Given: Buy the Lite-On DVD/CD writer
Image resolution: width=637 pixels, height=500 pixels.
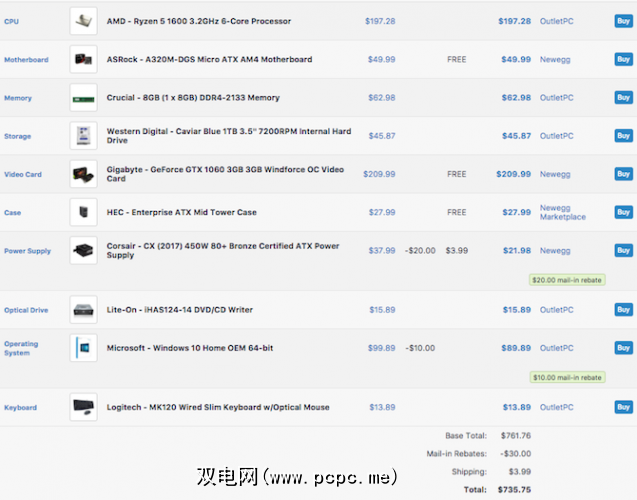Looking at the screenshot, I should click(624, 310).
